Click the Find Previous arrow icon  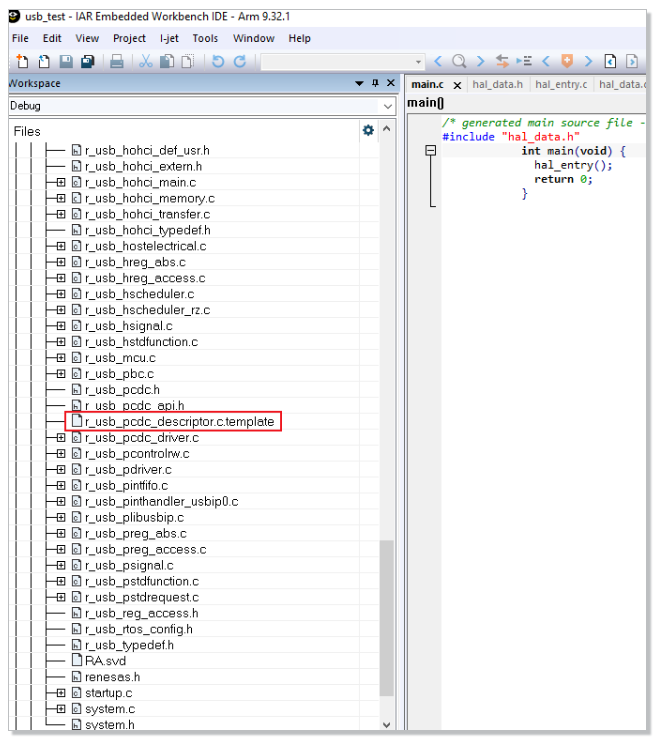coord(438,62)
